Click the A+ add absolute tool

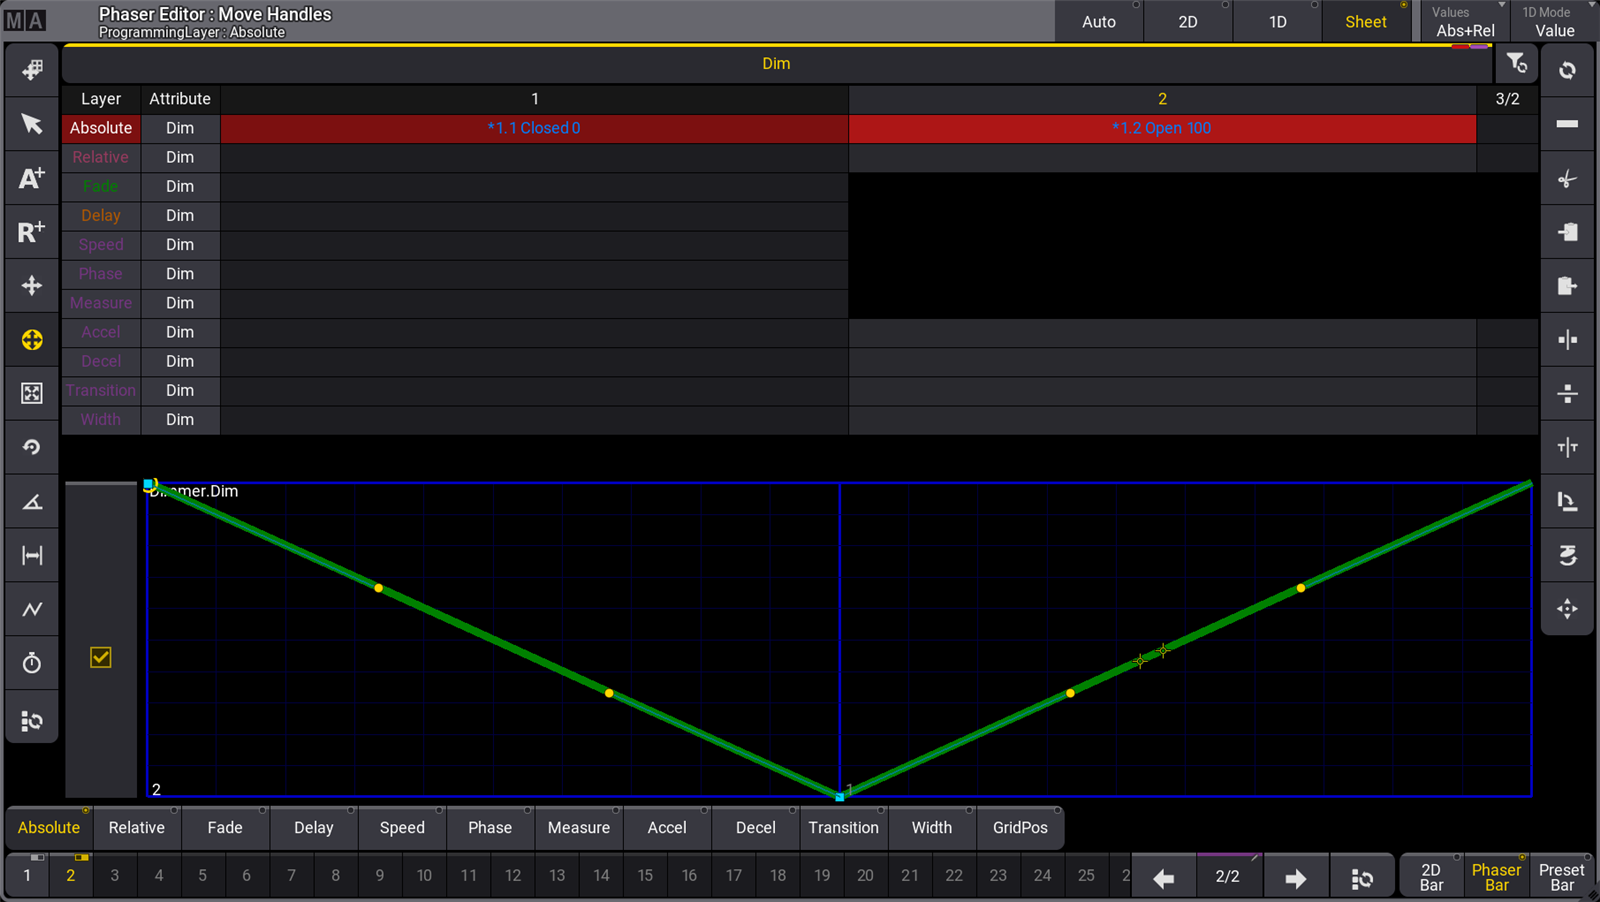[x=32, y=178]
